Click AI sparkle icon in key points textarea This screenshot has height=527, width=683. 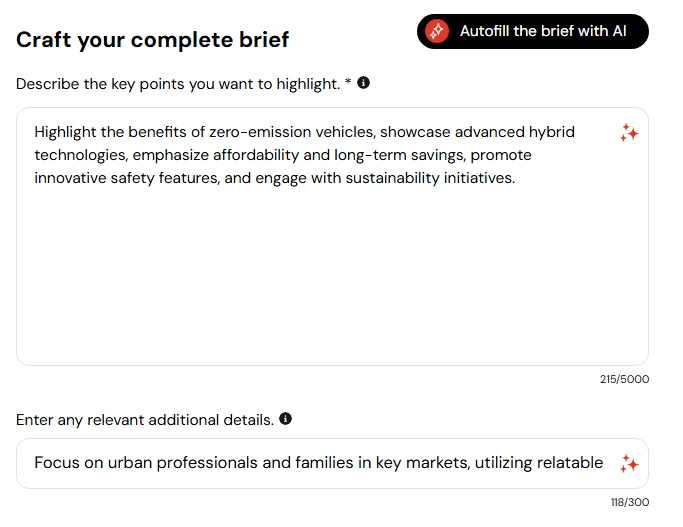click(629, 133)
